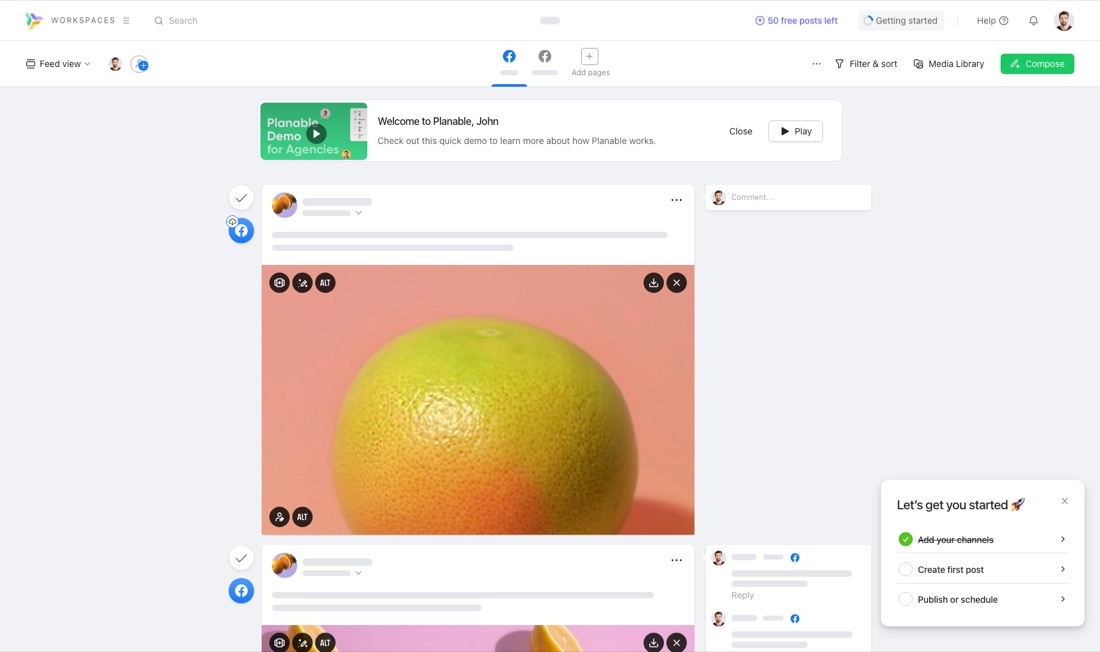Click the green Compose button
This screenshot has width=1100, height=652.
(x=1037, y=64)
